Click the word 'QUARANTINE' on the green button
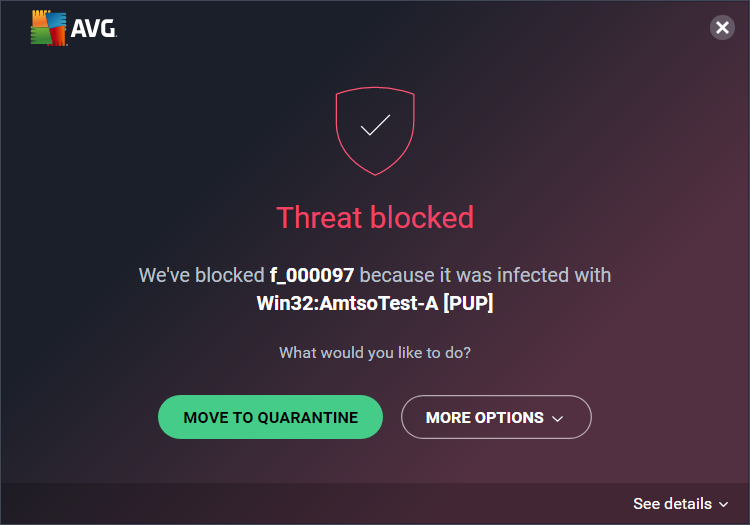Image resolution: width=750 pixels, height=525 pixels. pos(308,417)
